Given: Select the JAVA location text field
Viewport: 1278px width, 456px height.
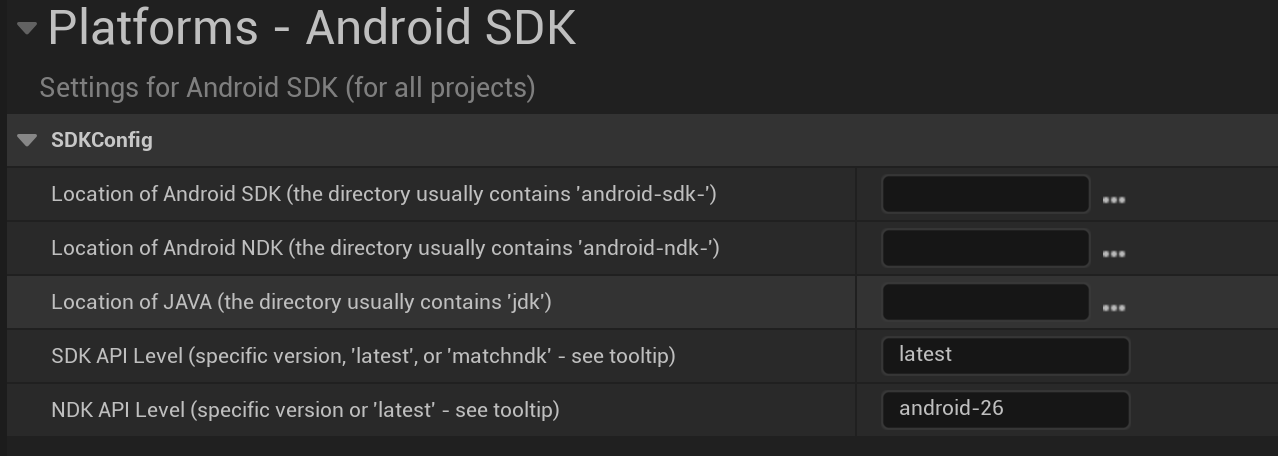Looking at the screenshot, I should pyautogui.click(x=984, y=302).
